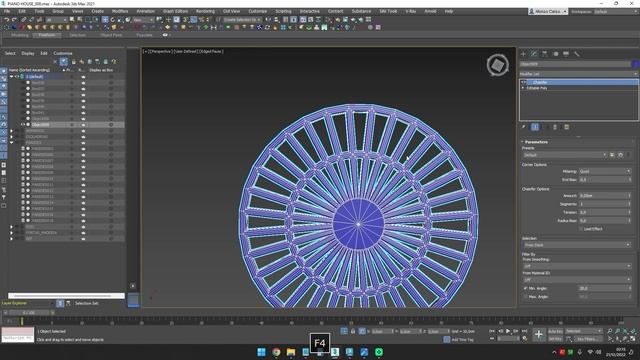The image size is (640, 360).
Task: Click Remove modifier from stack icon
Action: point(555,127)
